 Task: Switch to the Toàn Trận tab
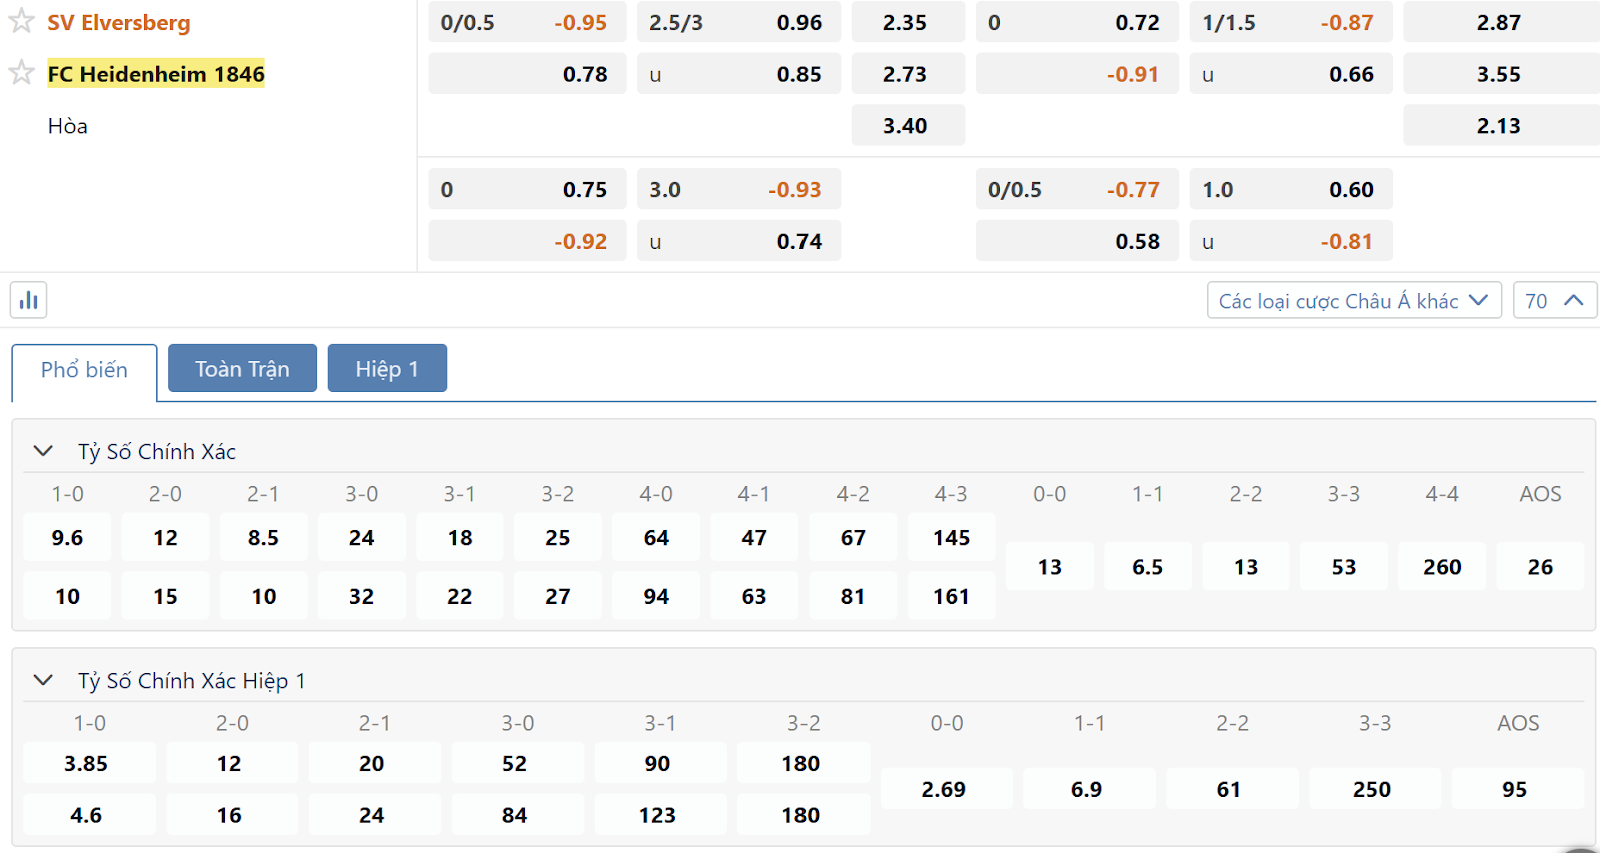point(242,369)
